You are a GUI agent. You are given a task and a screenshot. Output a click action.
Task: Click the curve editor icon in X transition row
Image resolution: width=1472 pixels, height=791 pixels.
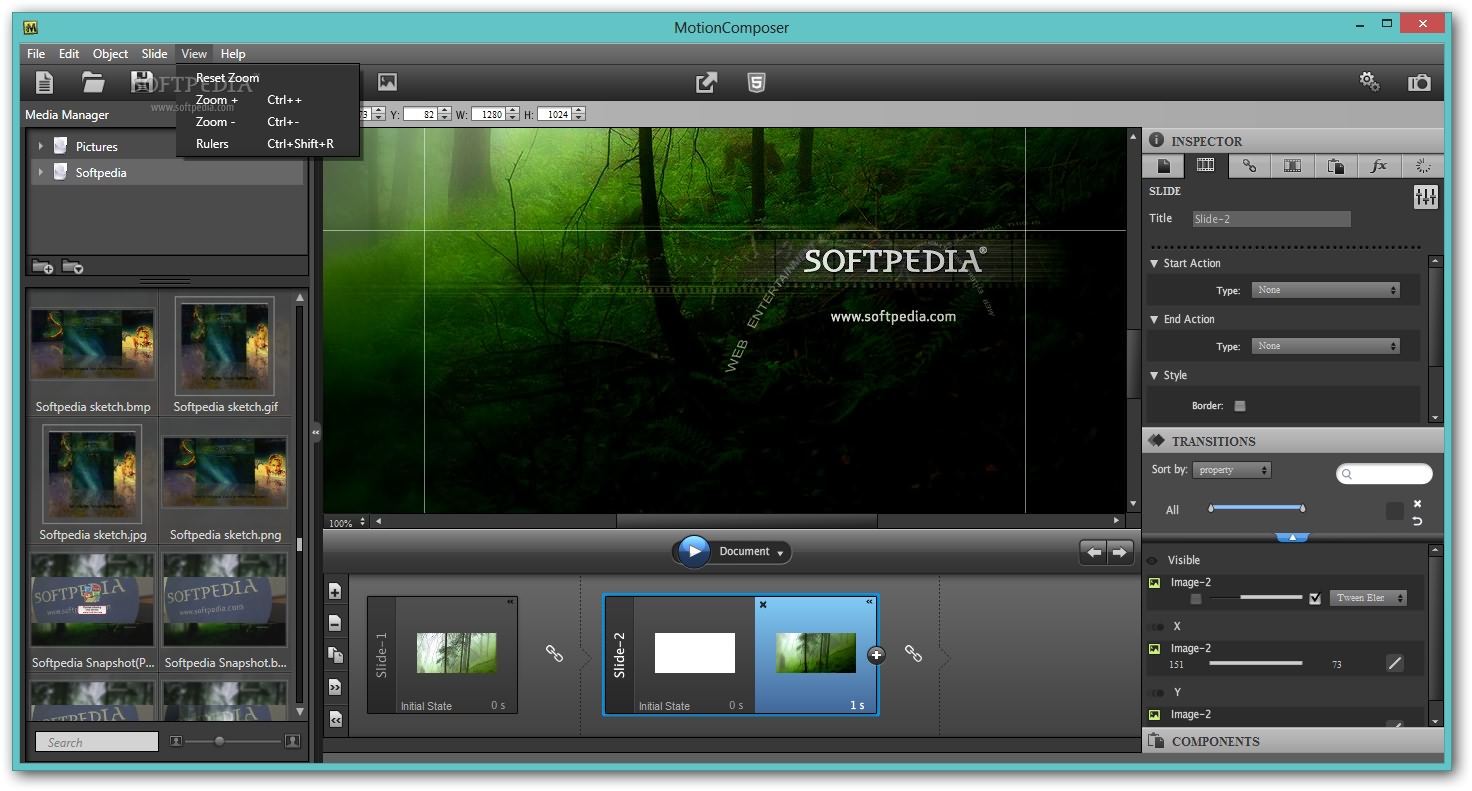click(x=1395, y=663)
